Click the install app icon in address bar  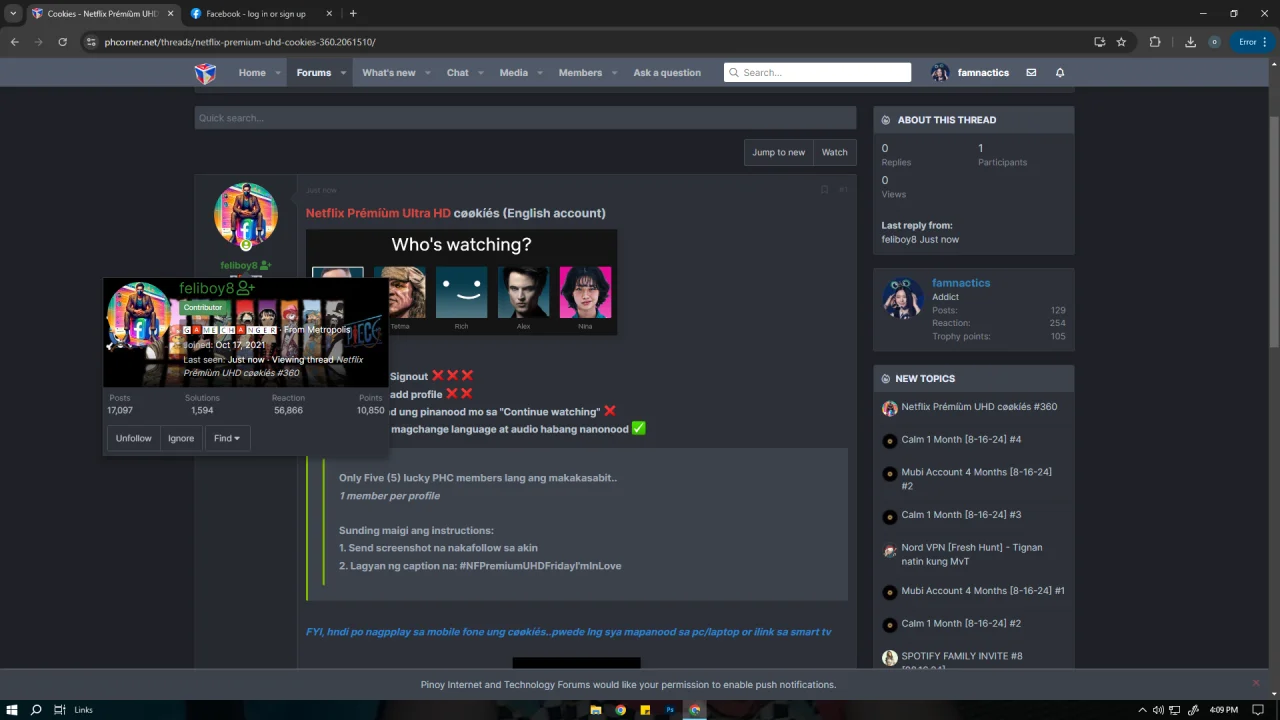tap(1099, 42)
